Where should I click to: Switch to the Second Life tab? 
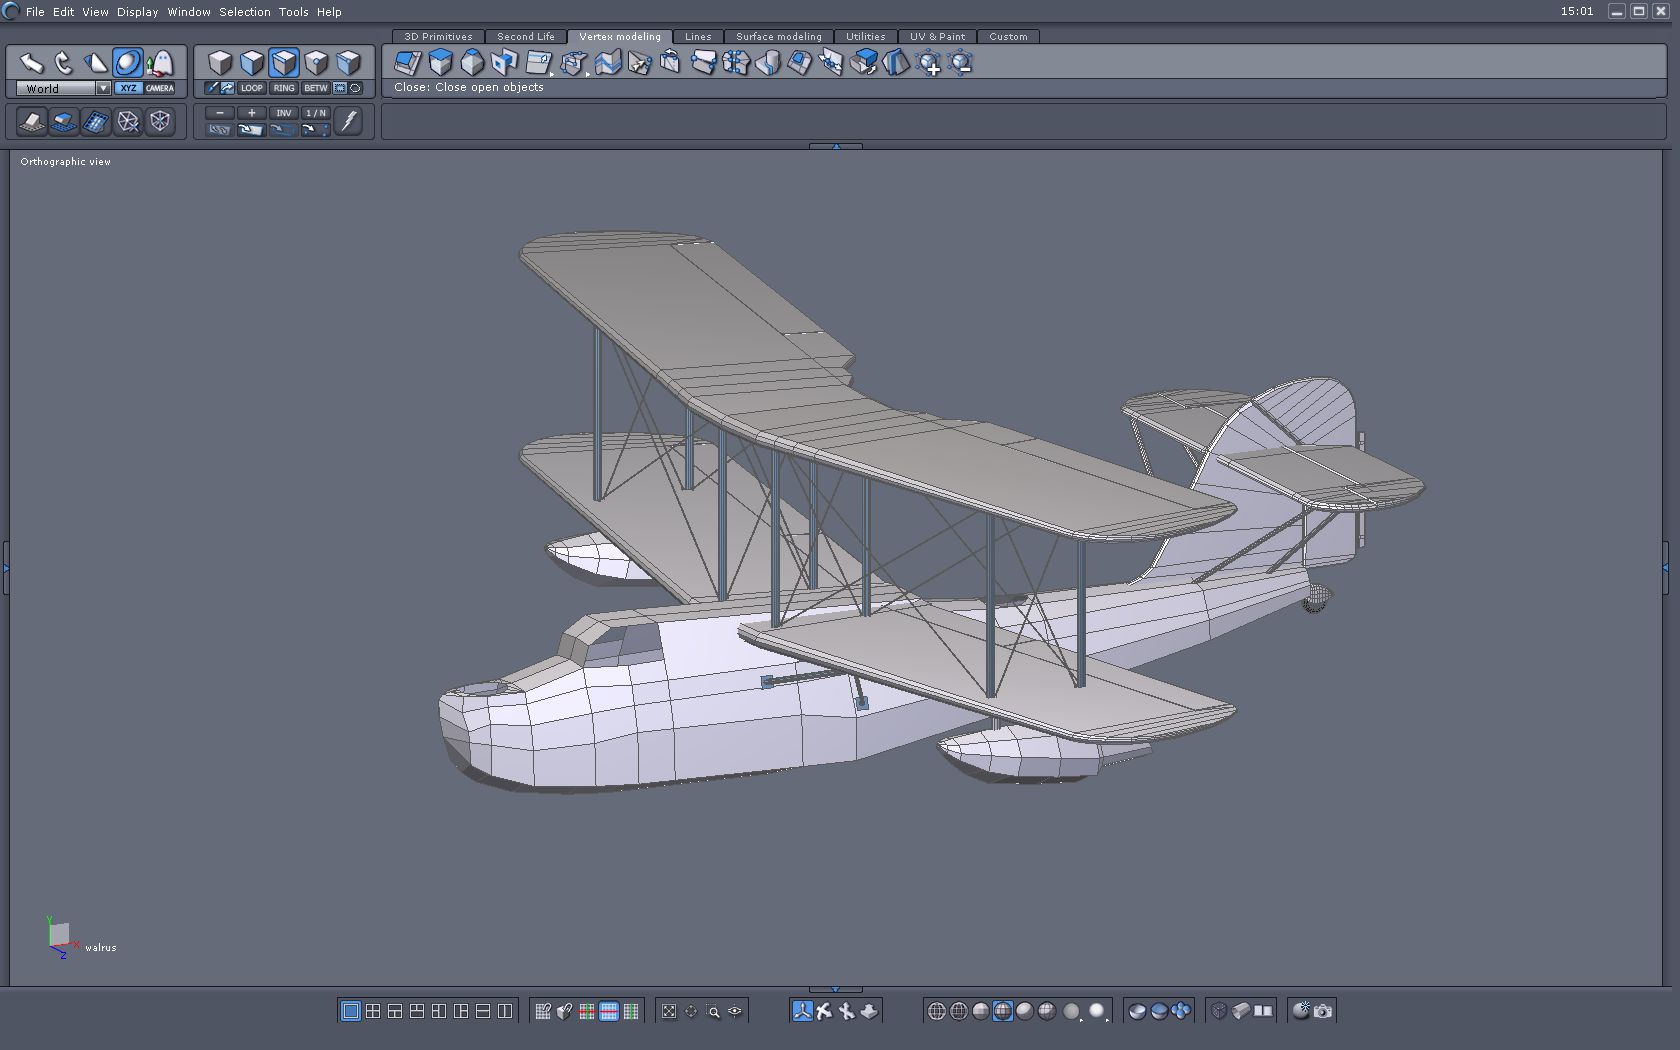click(x=526, y=37)
